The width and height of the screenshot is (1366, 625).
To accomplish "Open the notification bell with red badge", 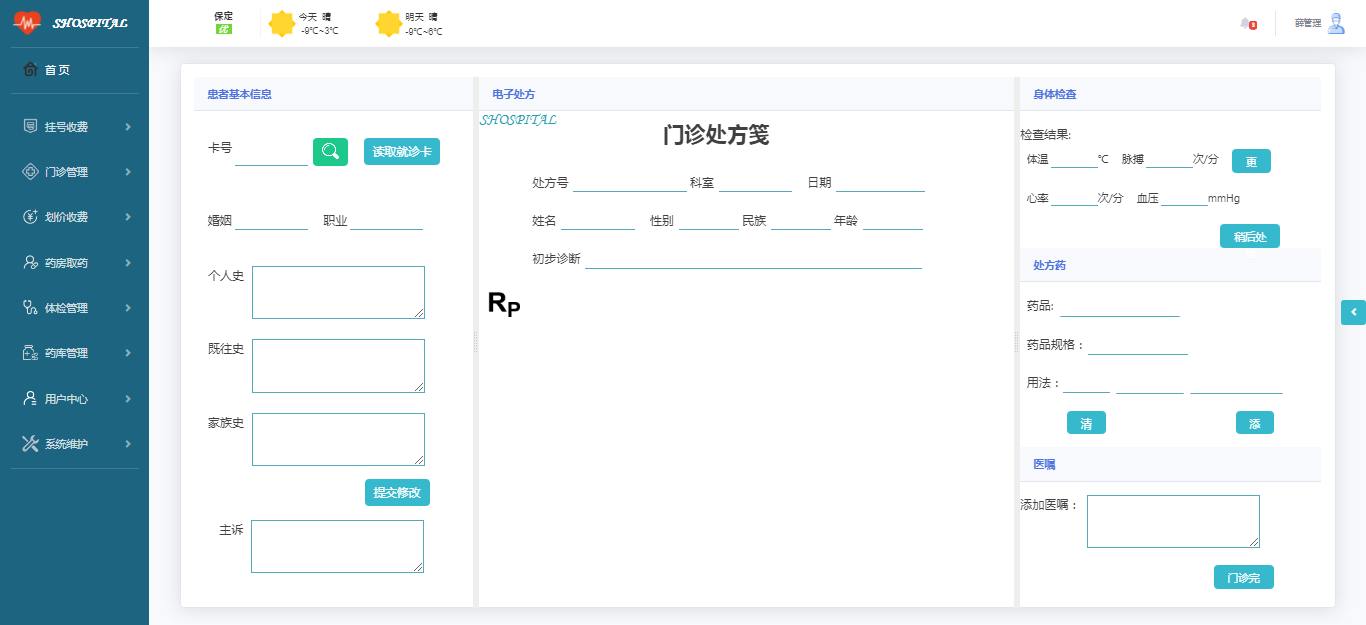I will (x=1246, y=23).
